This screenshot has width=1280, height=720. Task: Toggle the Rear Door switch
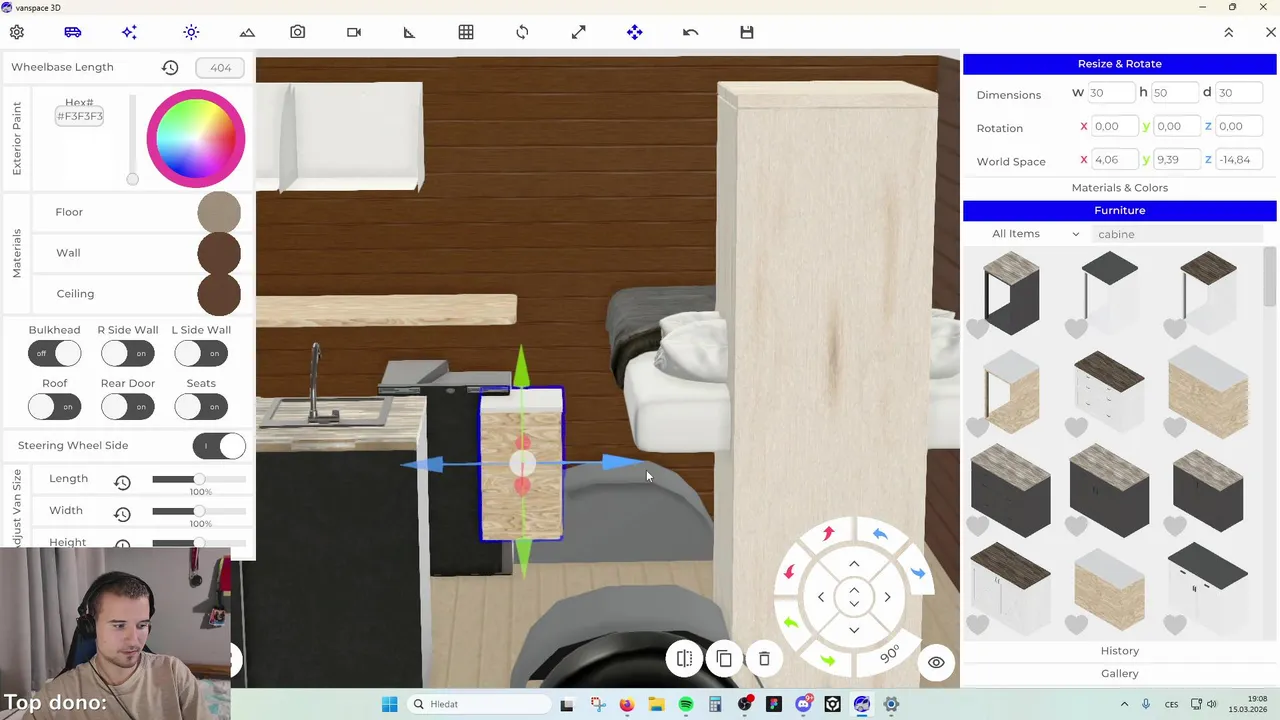(127, 407)
